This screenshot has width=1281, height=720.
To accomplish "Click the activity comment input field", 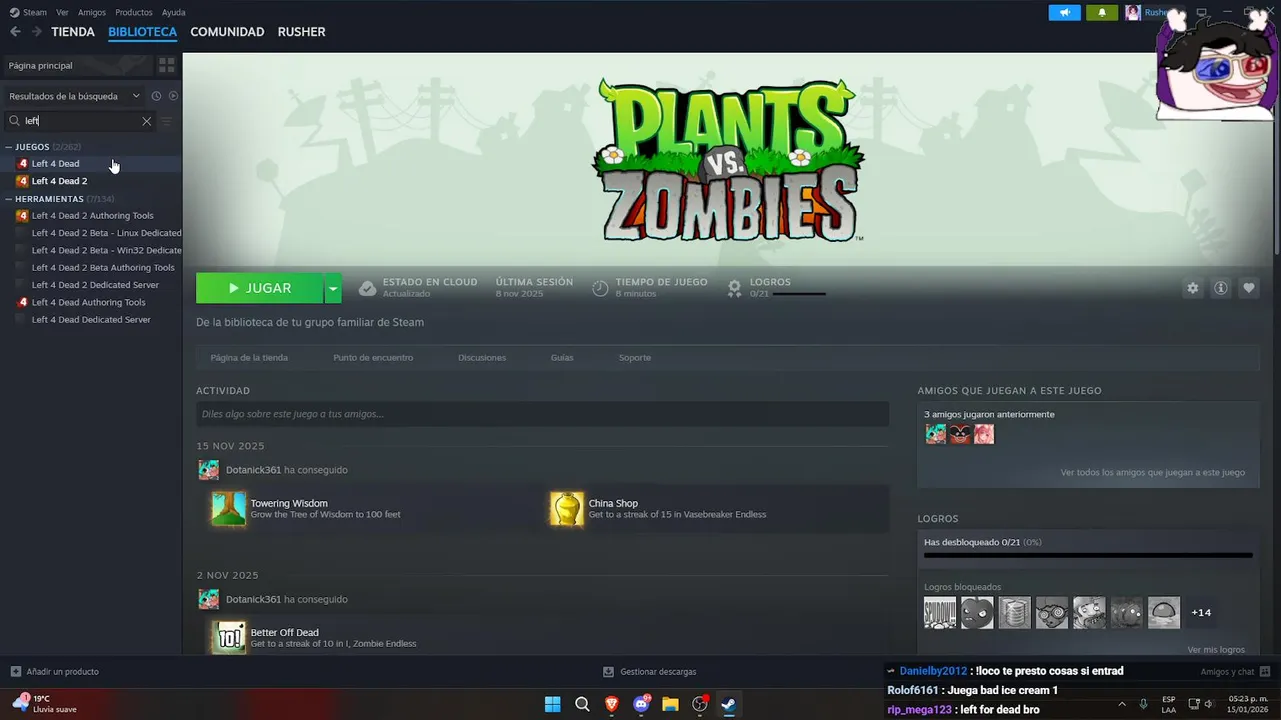I will [542, 414].
